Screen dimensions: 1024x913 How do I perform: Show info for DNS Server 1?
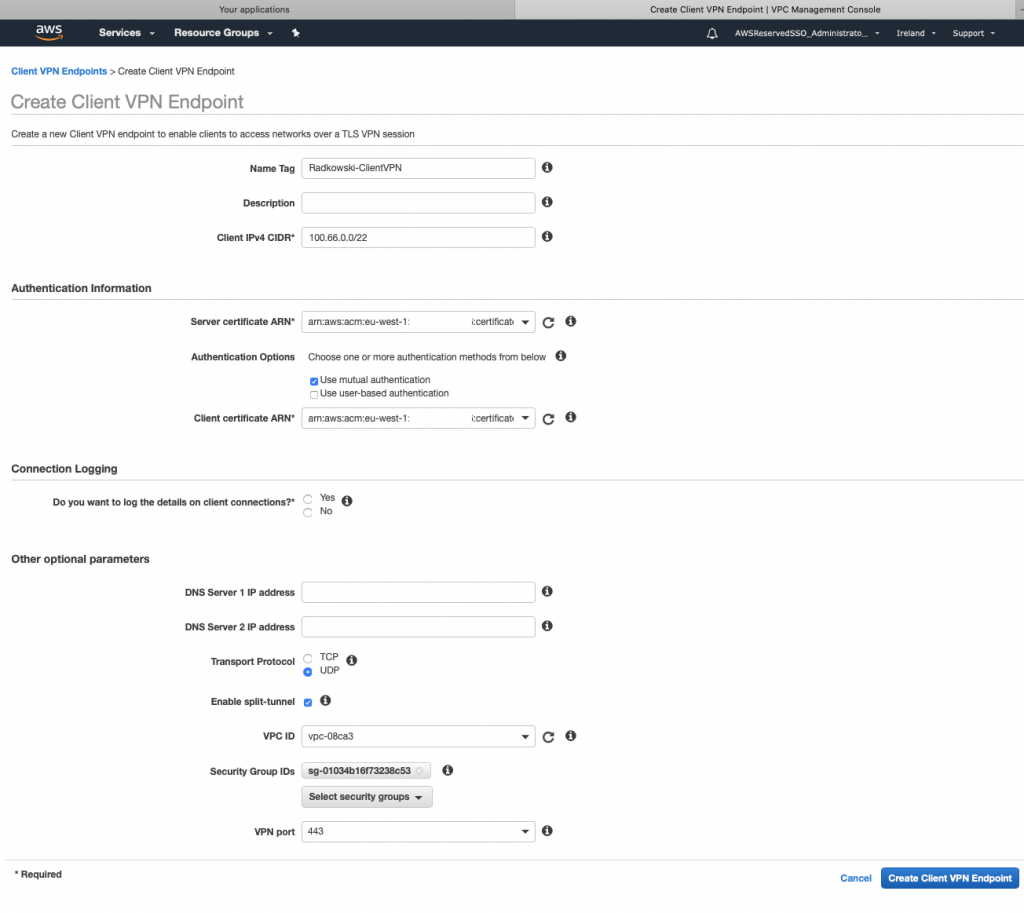tap(547, 591)
